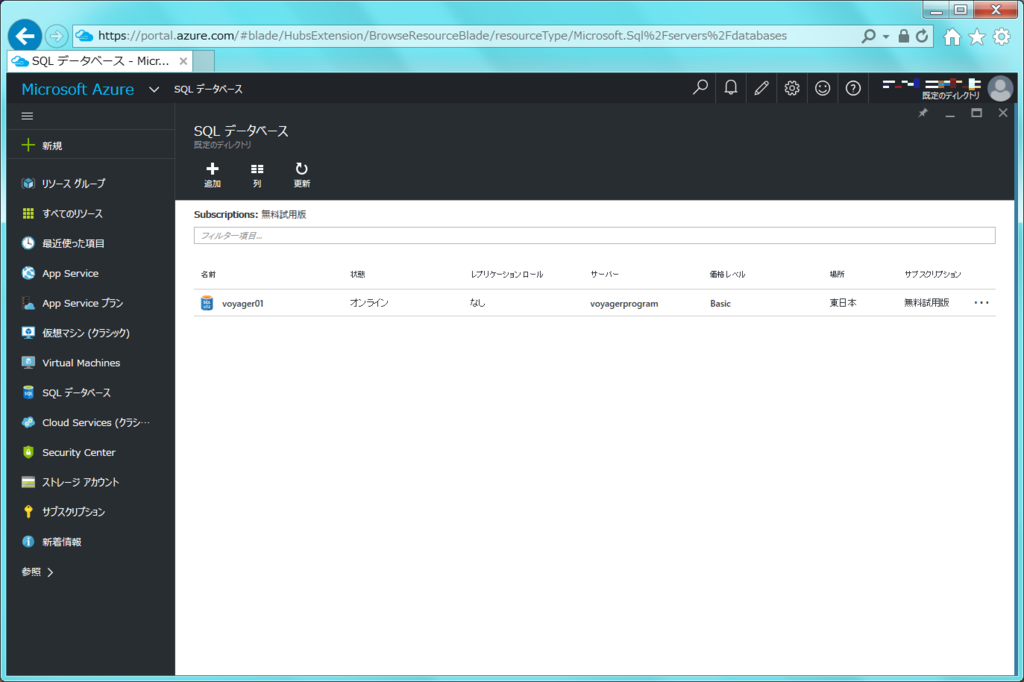
Task: Sort by 名前 column header
Action: (208, 274)
